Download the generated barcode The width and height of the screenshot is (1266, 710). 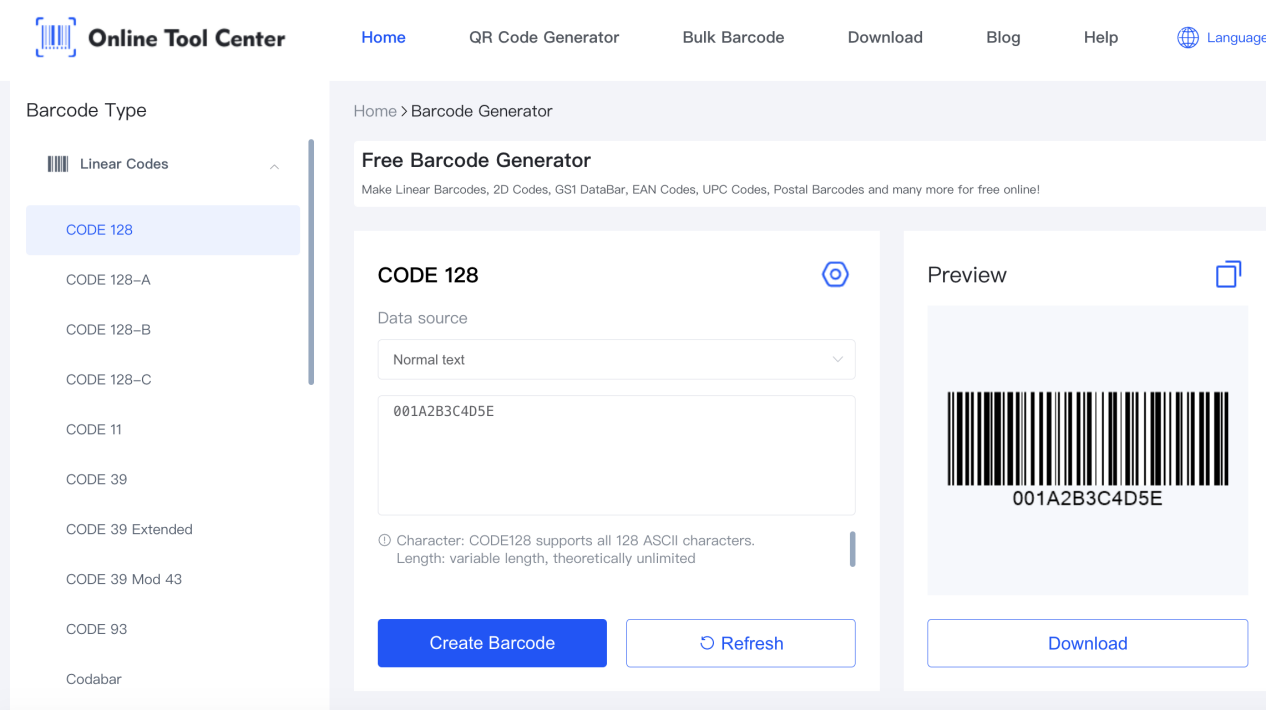(1087, 643)
